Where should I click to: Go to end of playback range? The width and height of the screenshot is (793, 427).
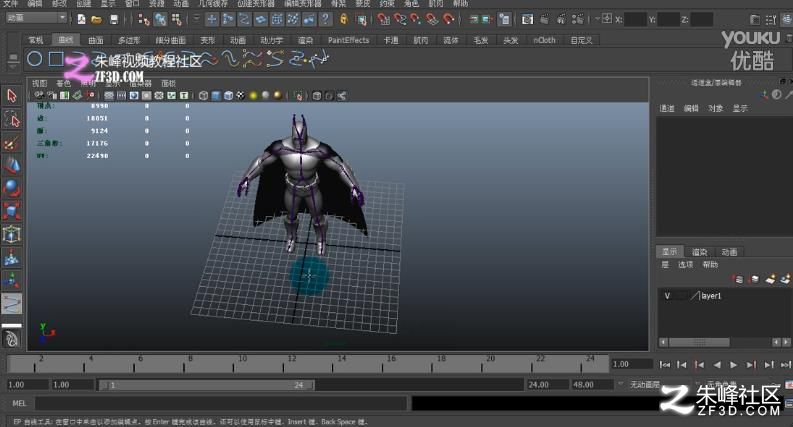coord(785,364)
